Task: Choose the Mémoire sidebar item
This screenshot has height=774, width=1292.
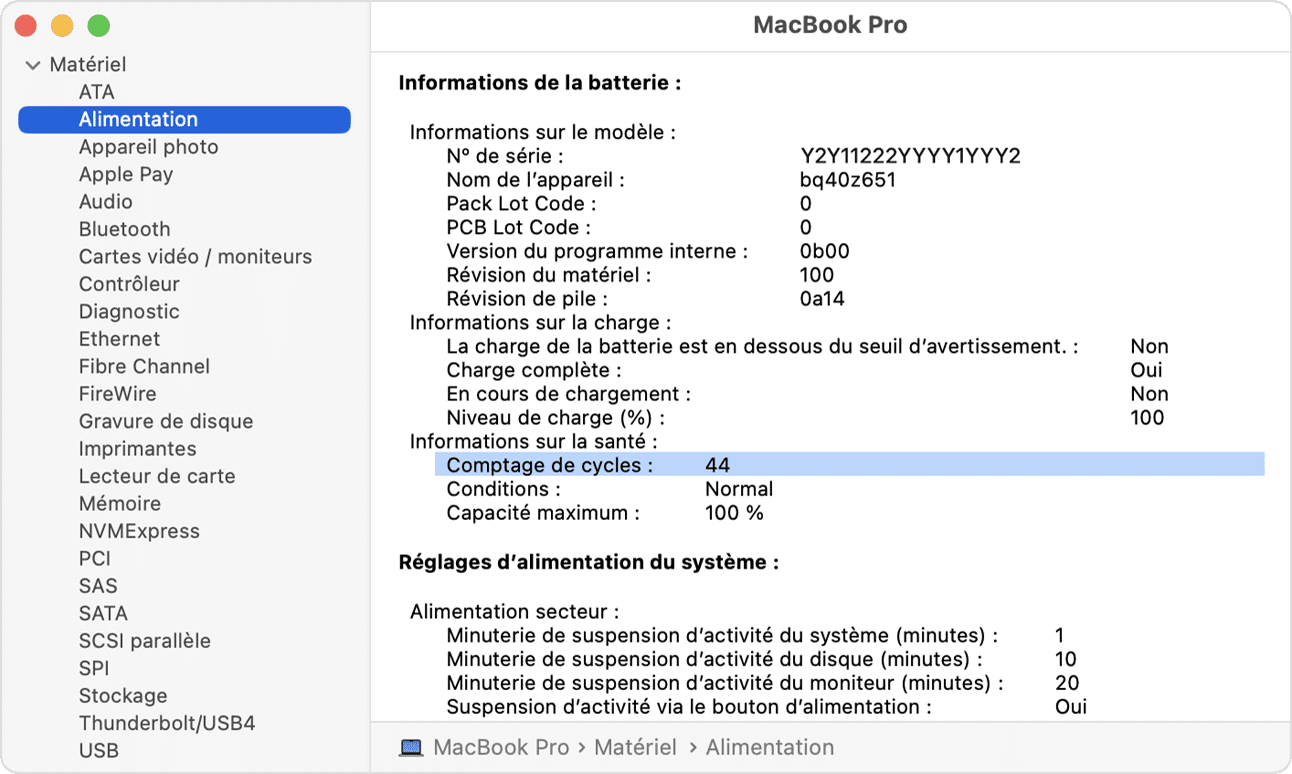Action: [120, 504]
